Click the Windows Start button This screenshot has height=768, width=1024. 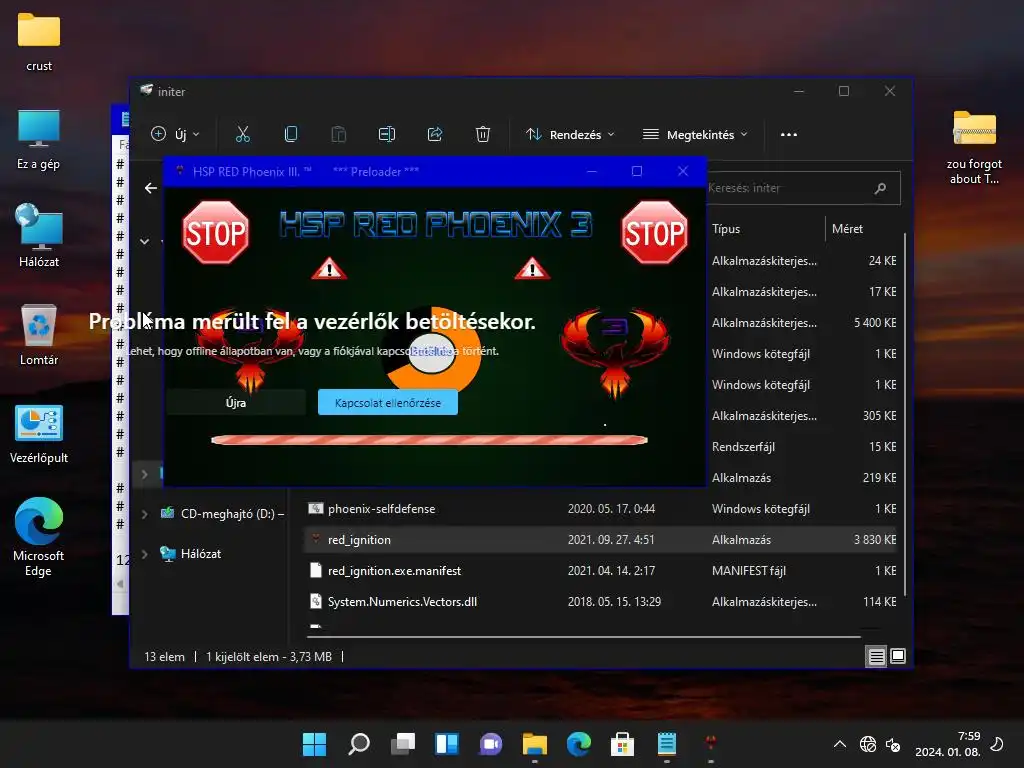[314, 744]
